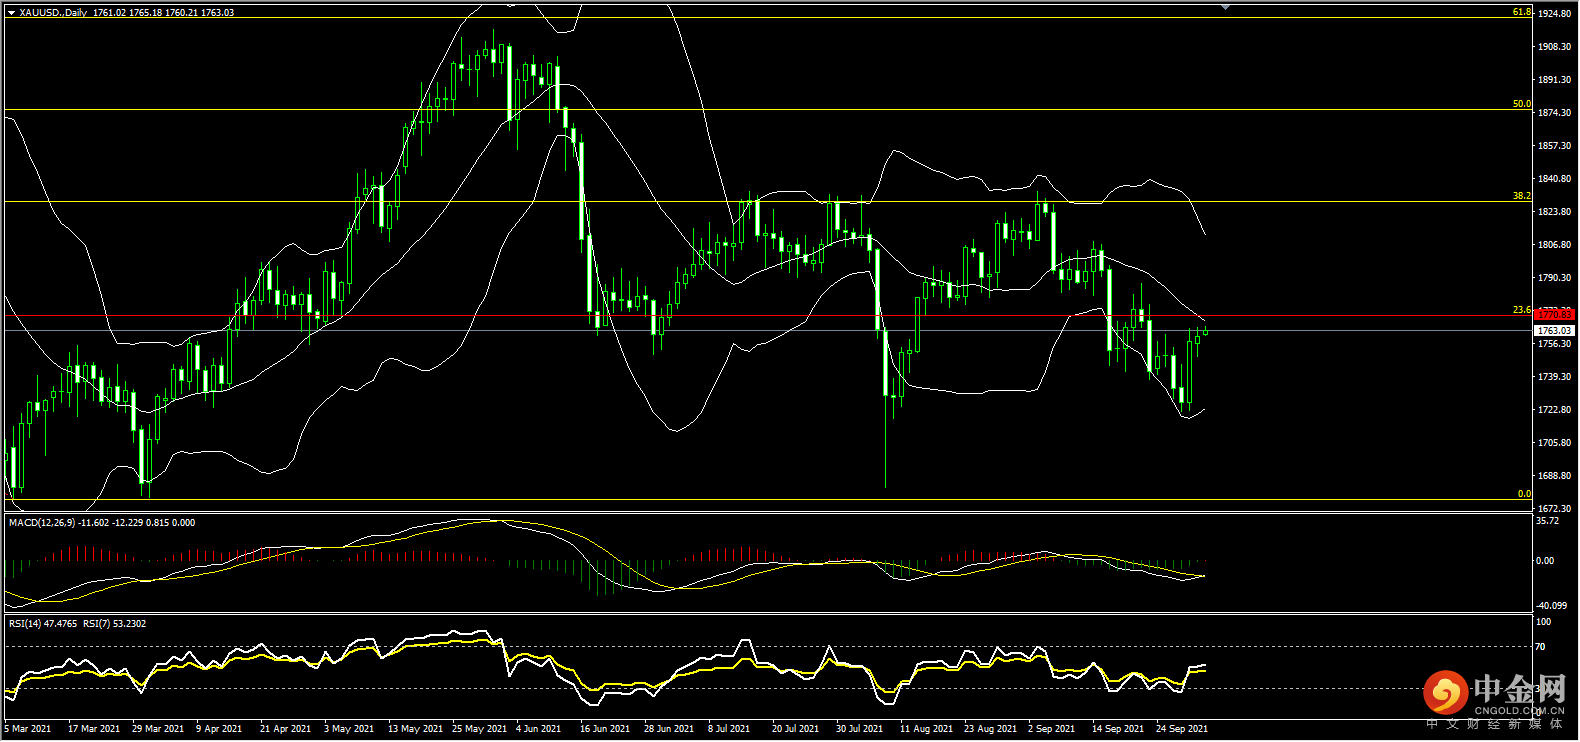
Task: Click the RSI scale value 70
Action: click(1541, 647)
